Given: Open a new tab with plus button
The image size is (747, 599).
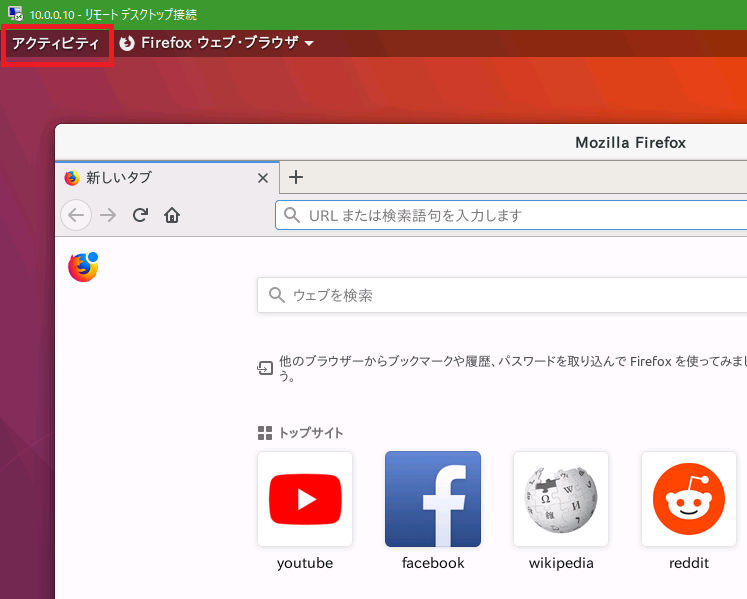Looking at the screenshot, I should (296, 177).
